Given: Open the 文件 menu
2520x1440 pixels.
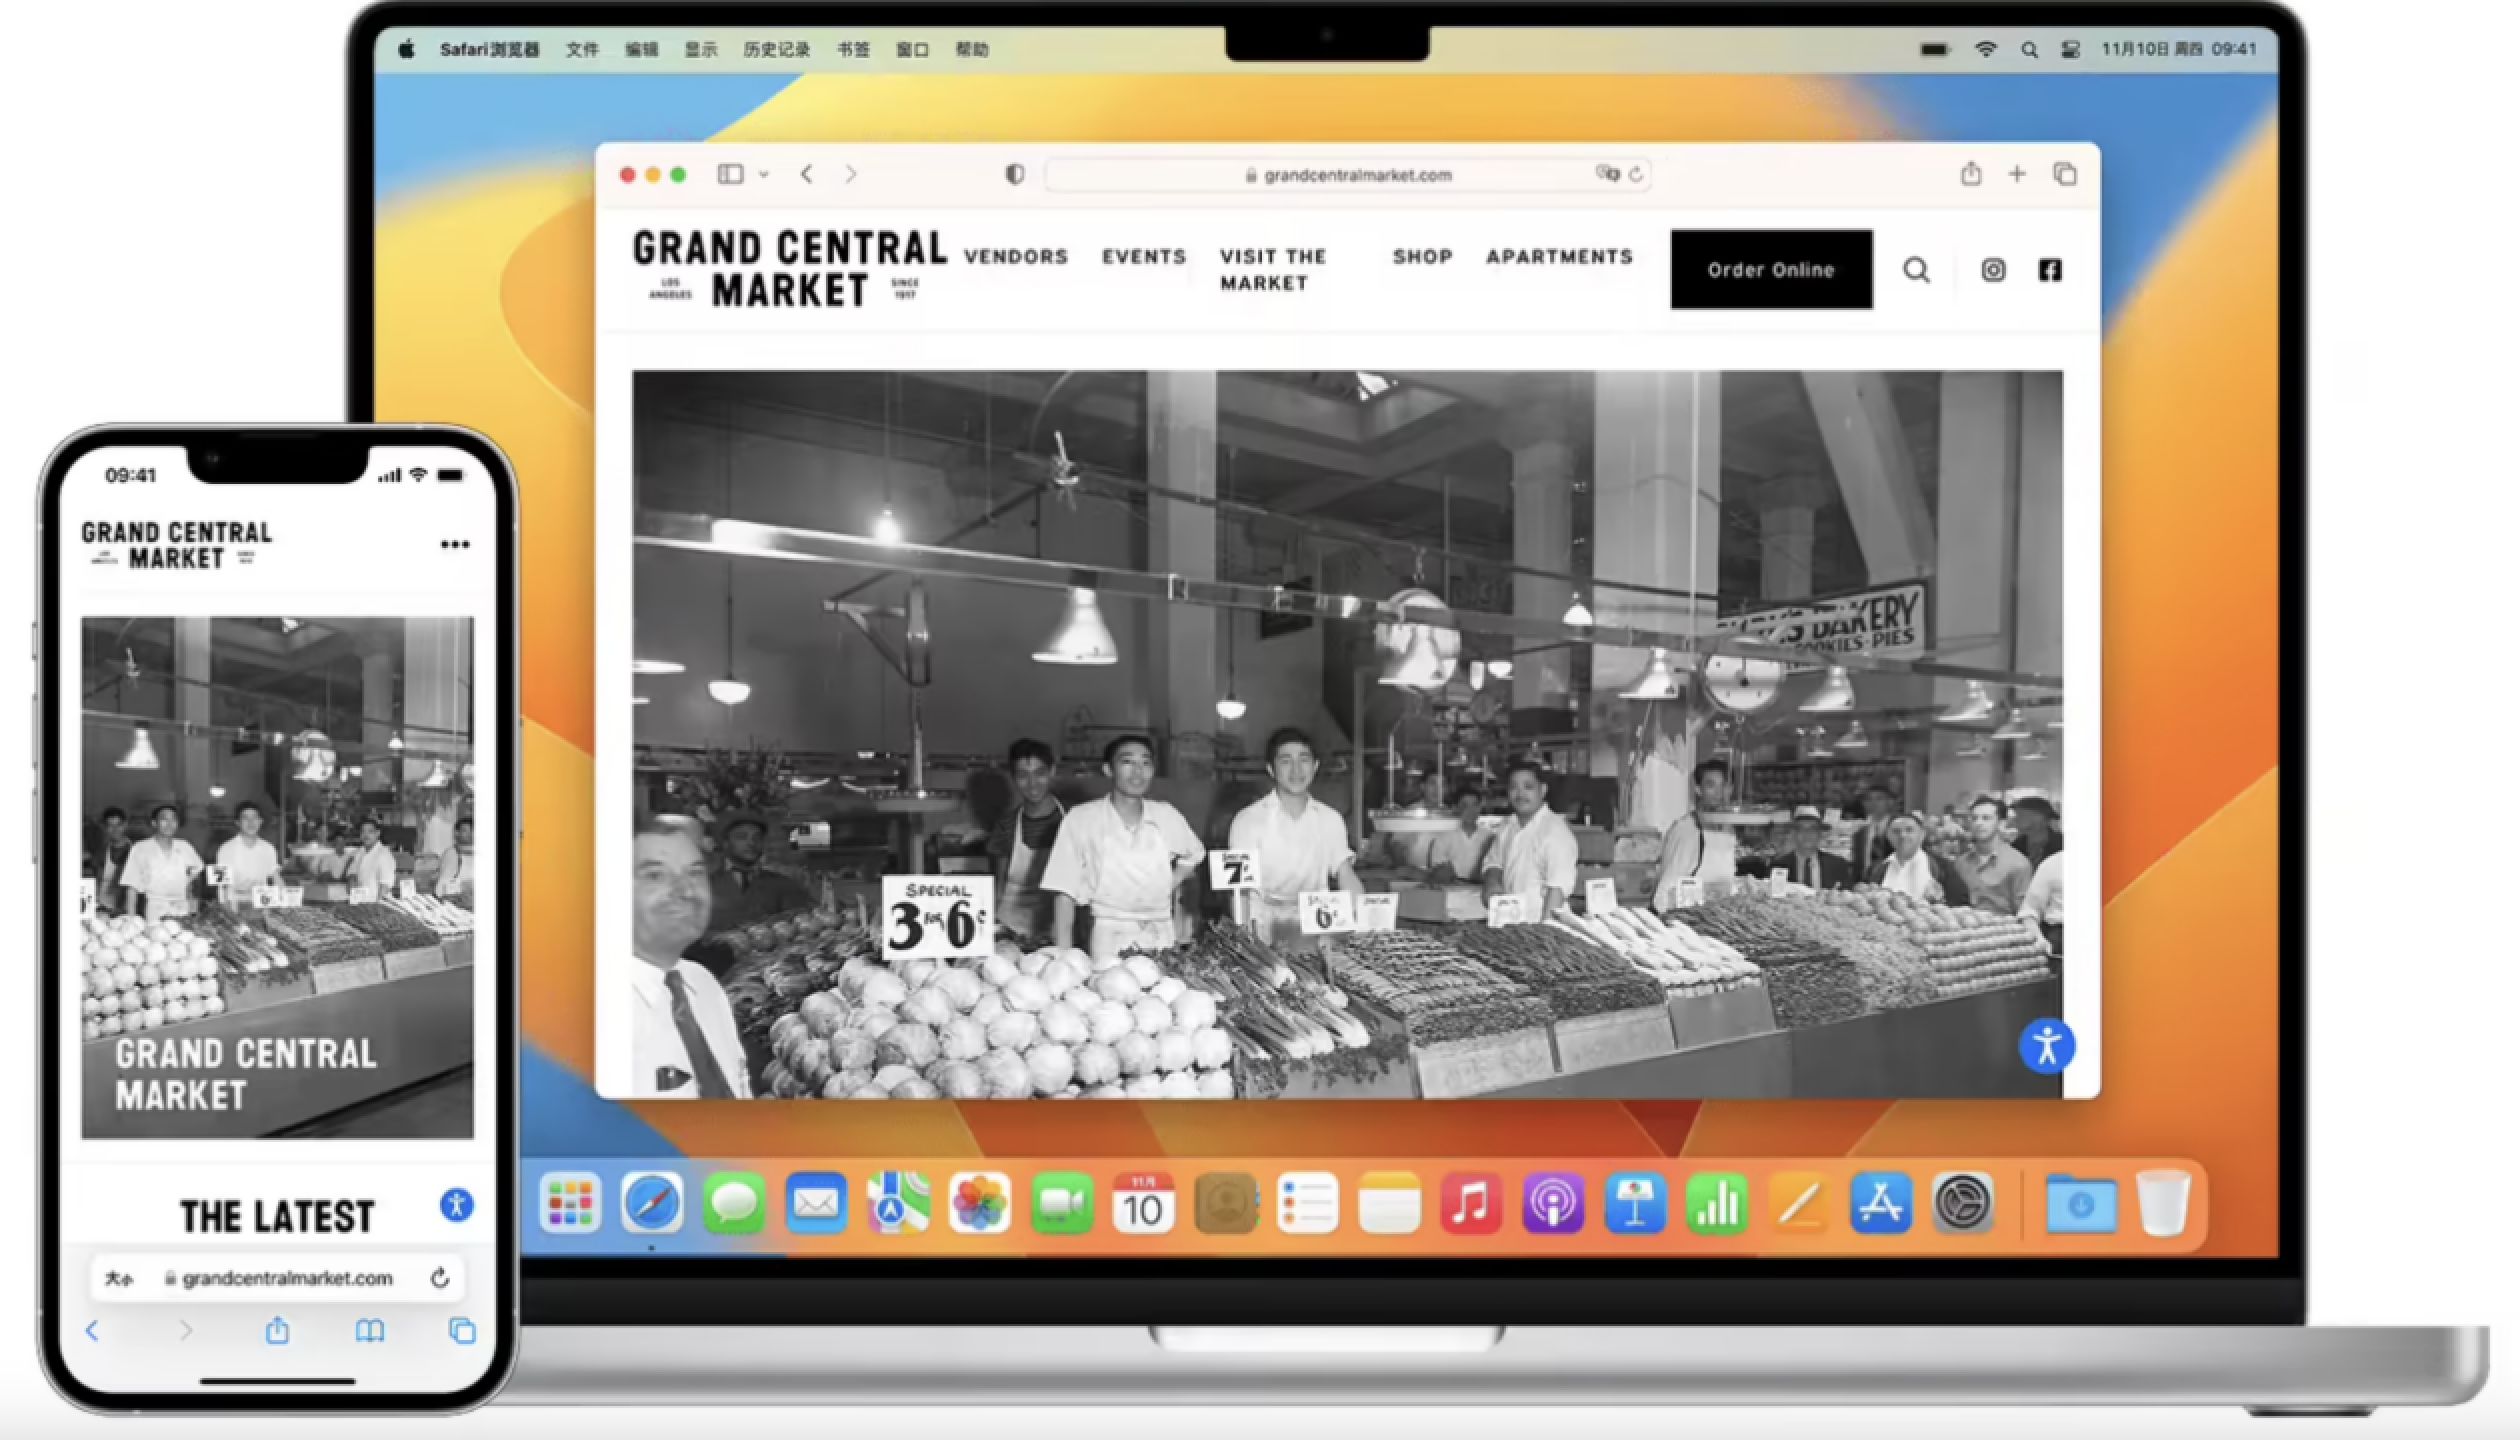Looking at the screenshot, I should point(582,49).
